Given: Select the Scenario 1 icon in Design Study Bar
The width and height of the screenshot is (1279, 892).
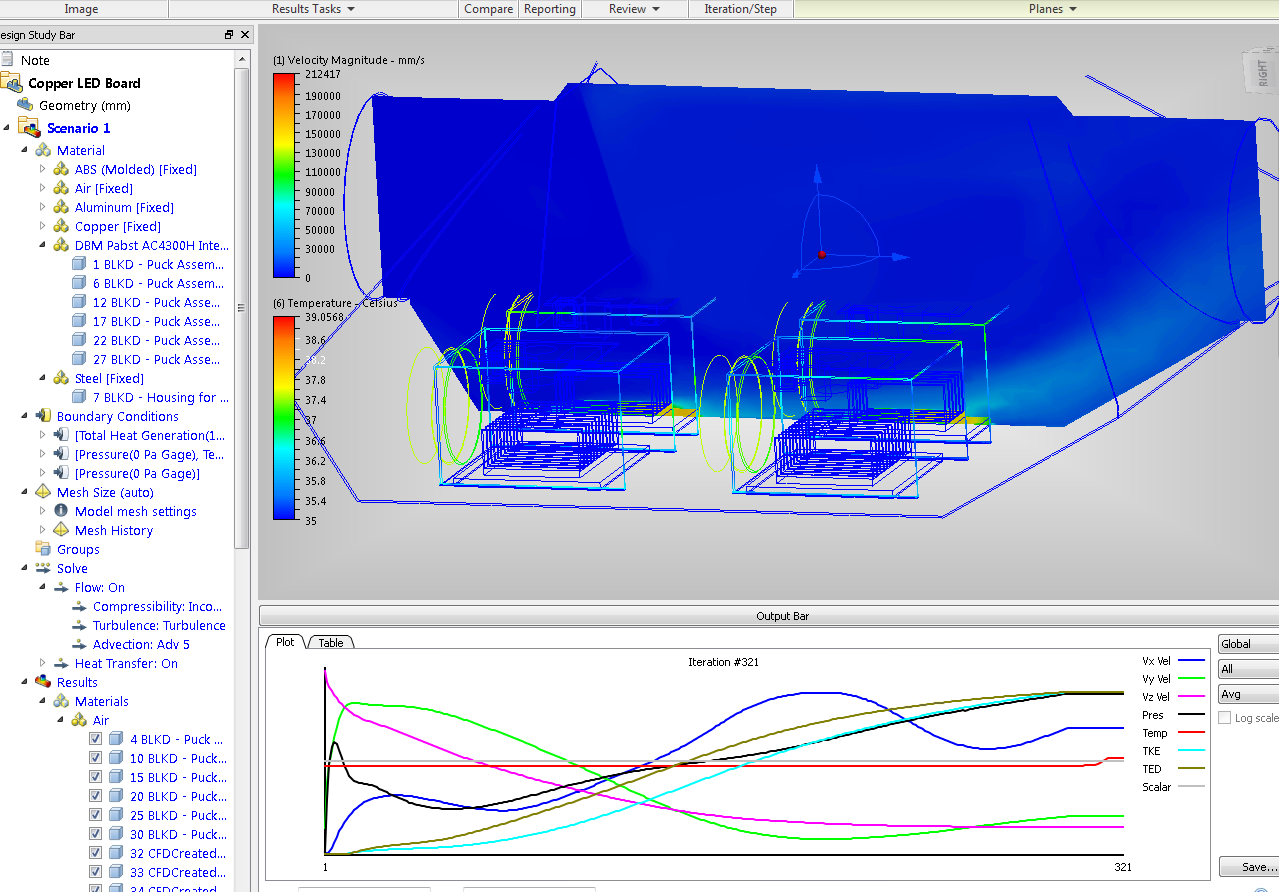Looking at the screenshot, I should [x=29, y=128].
